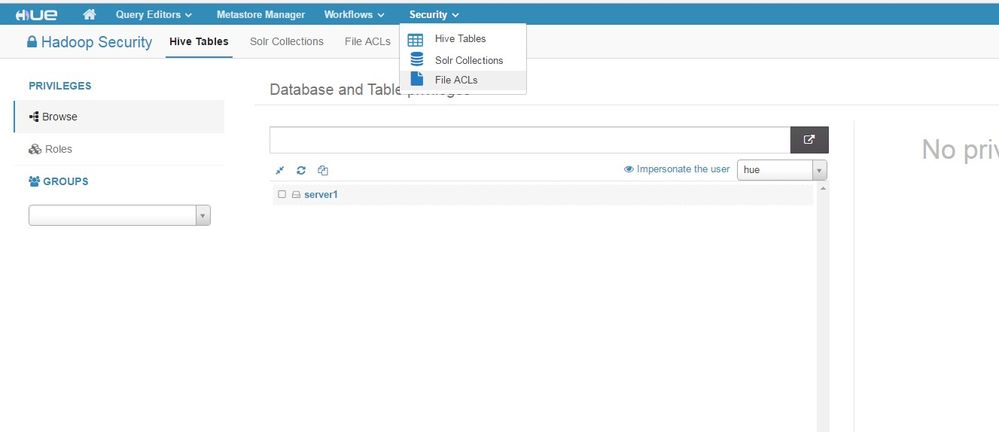Switch to the Hive Tables tab

pyautogui.click(x=199, y=41)
